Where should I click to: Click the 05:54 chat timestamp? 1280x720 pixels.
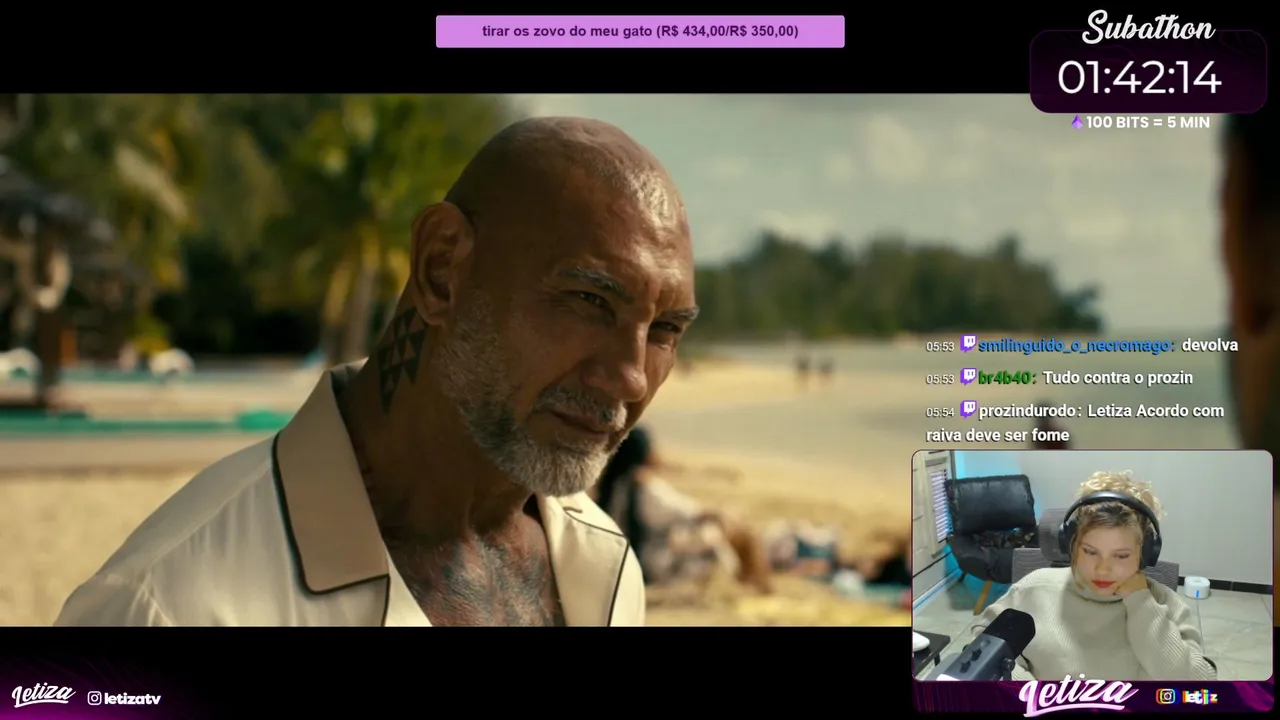click(940, 412)
